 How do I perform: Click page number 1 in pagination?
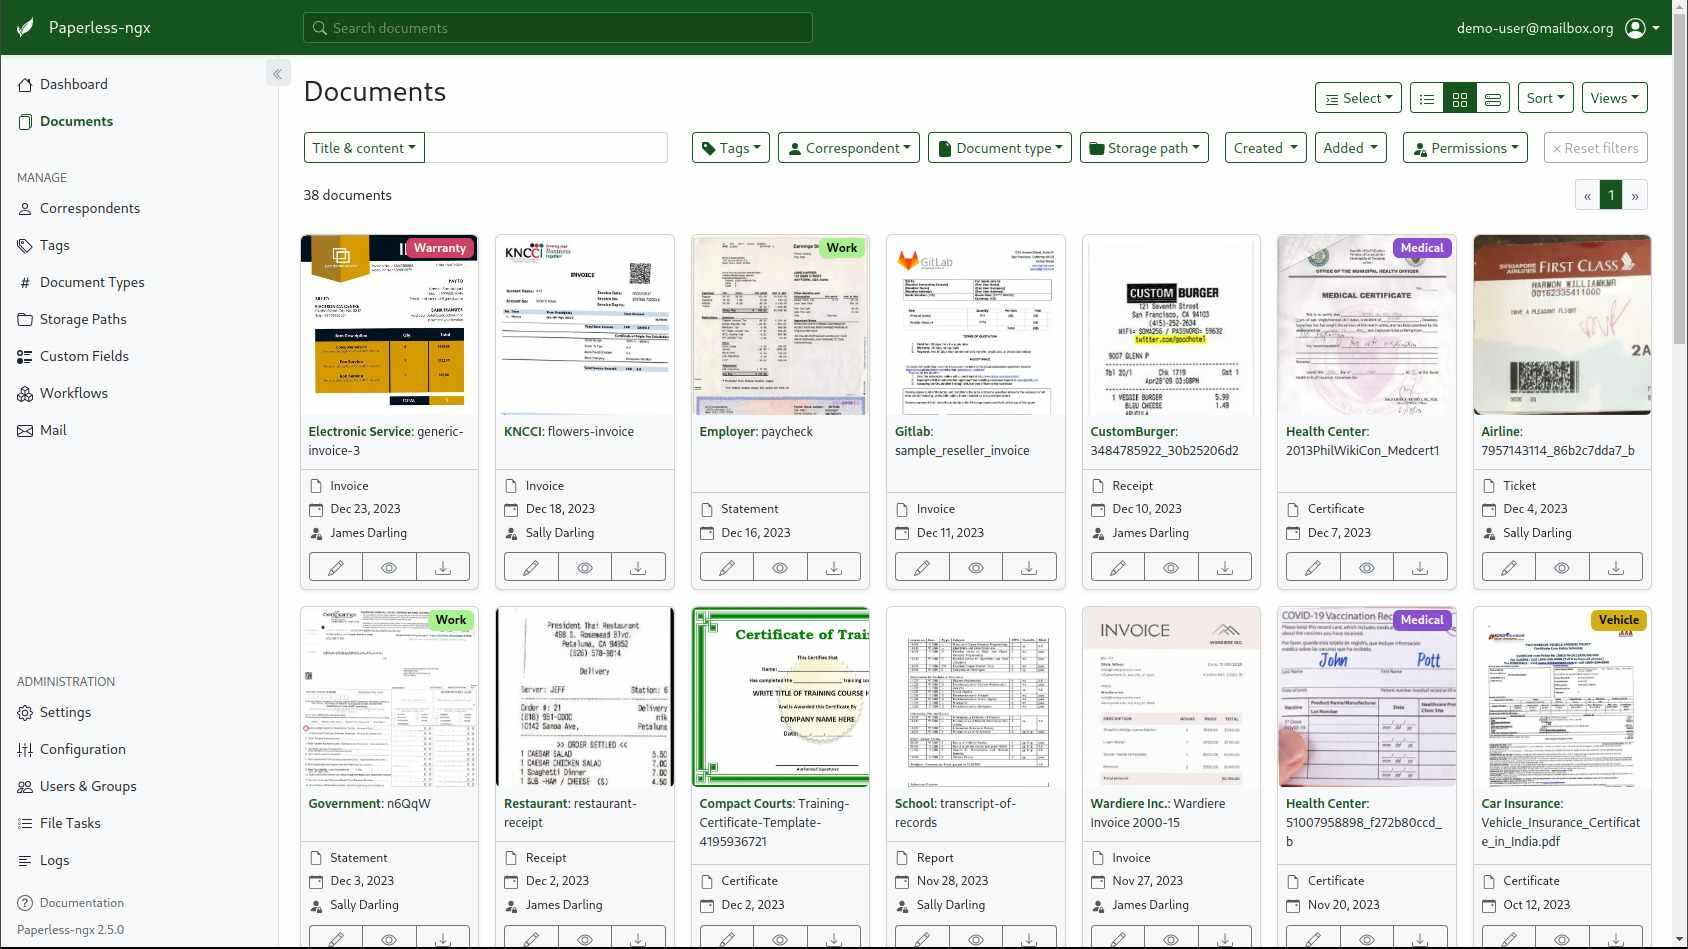(1610, 195)
